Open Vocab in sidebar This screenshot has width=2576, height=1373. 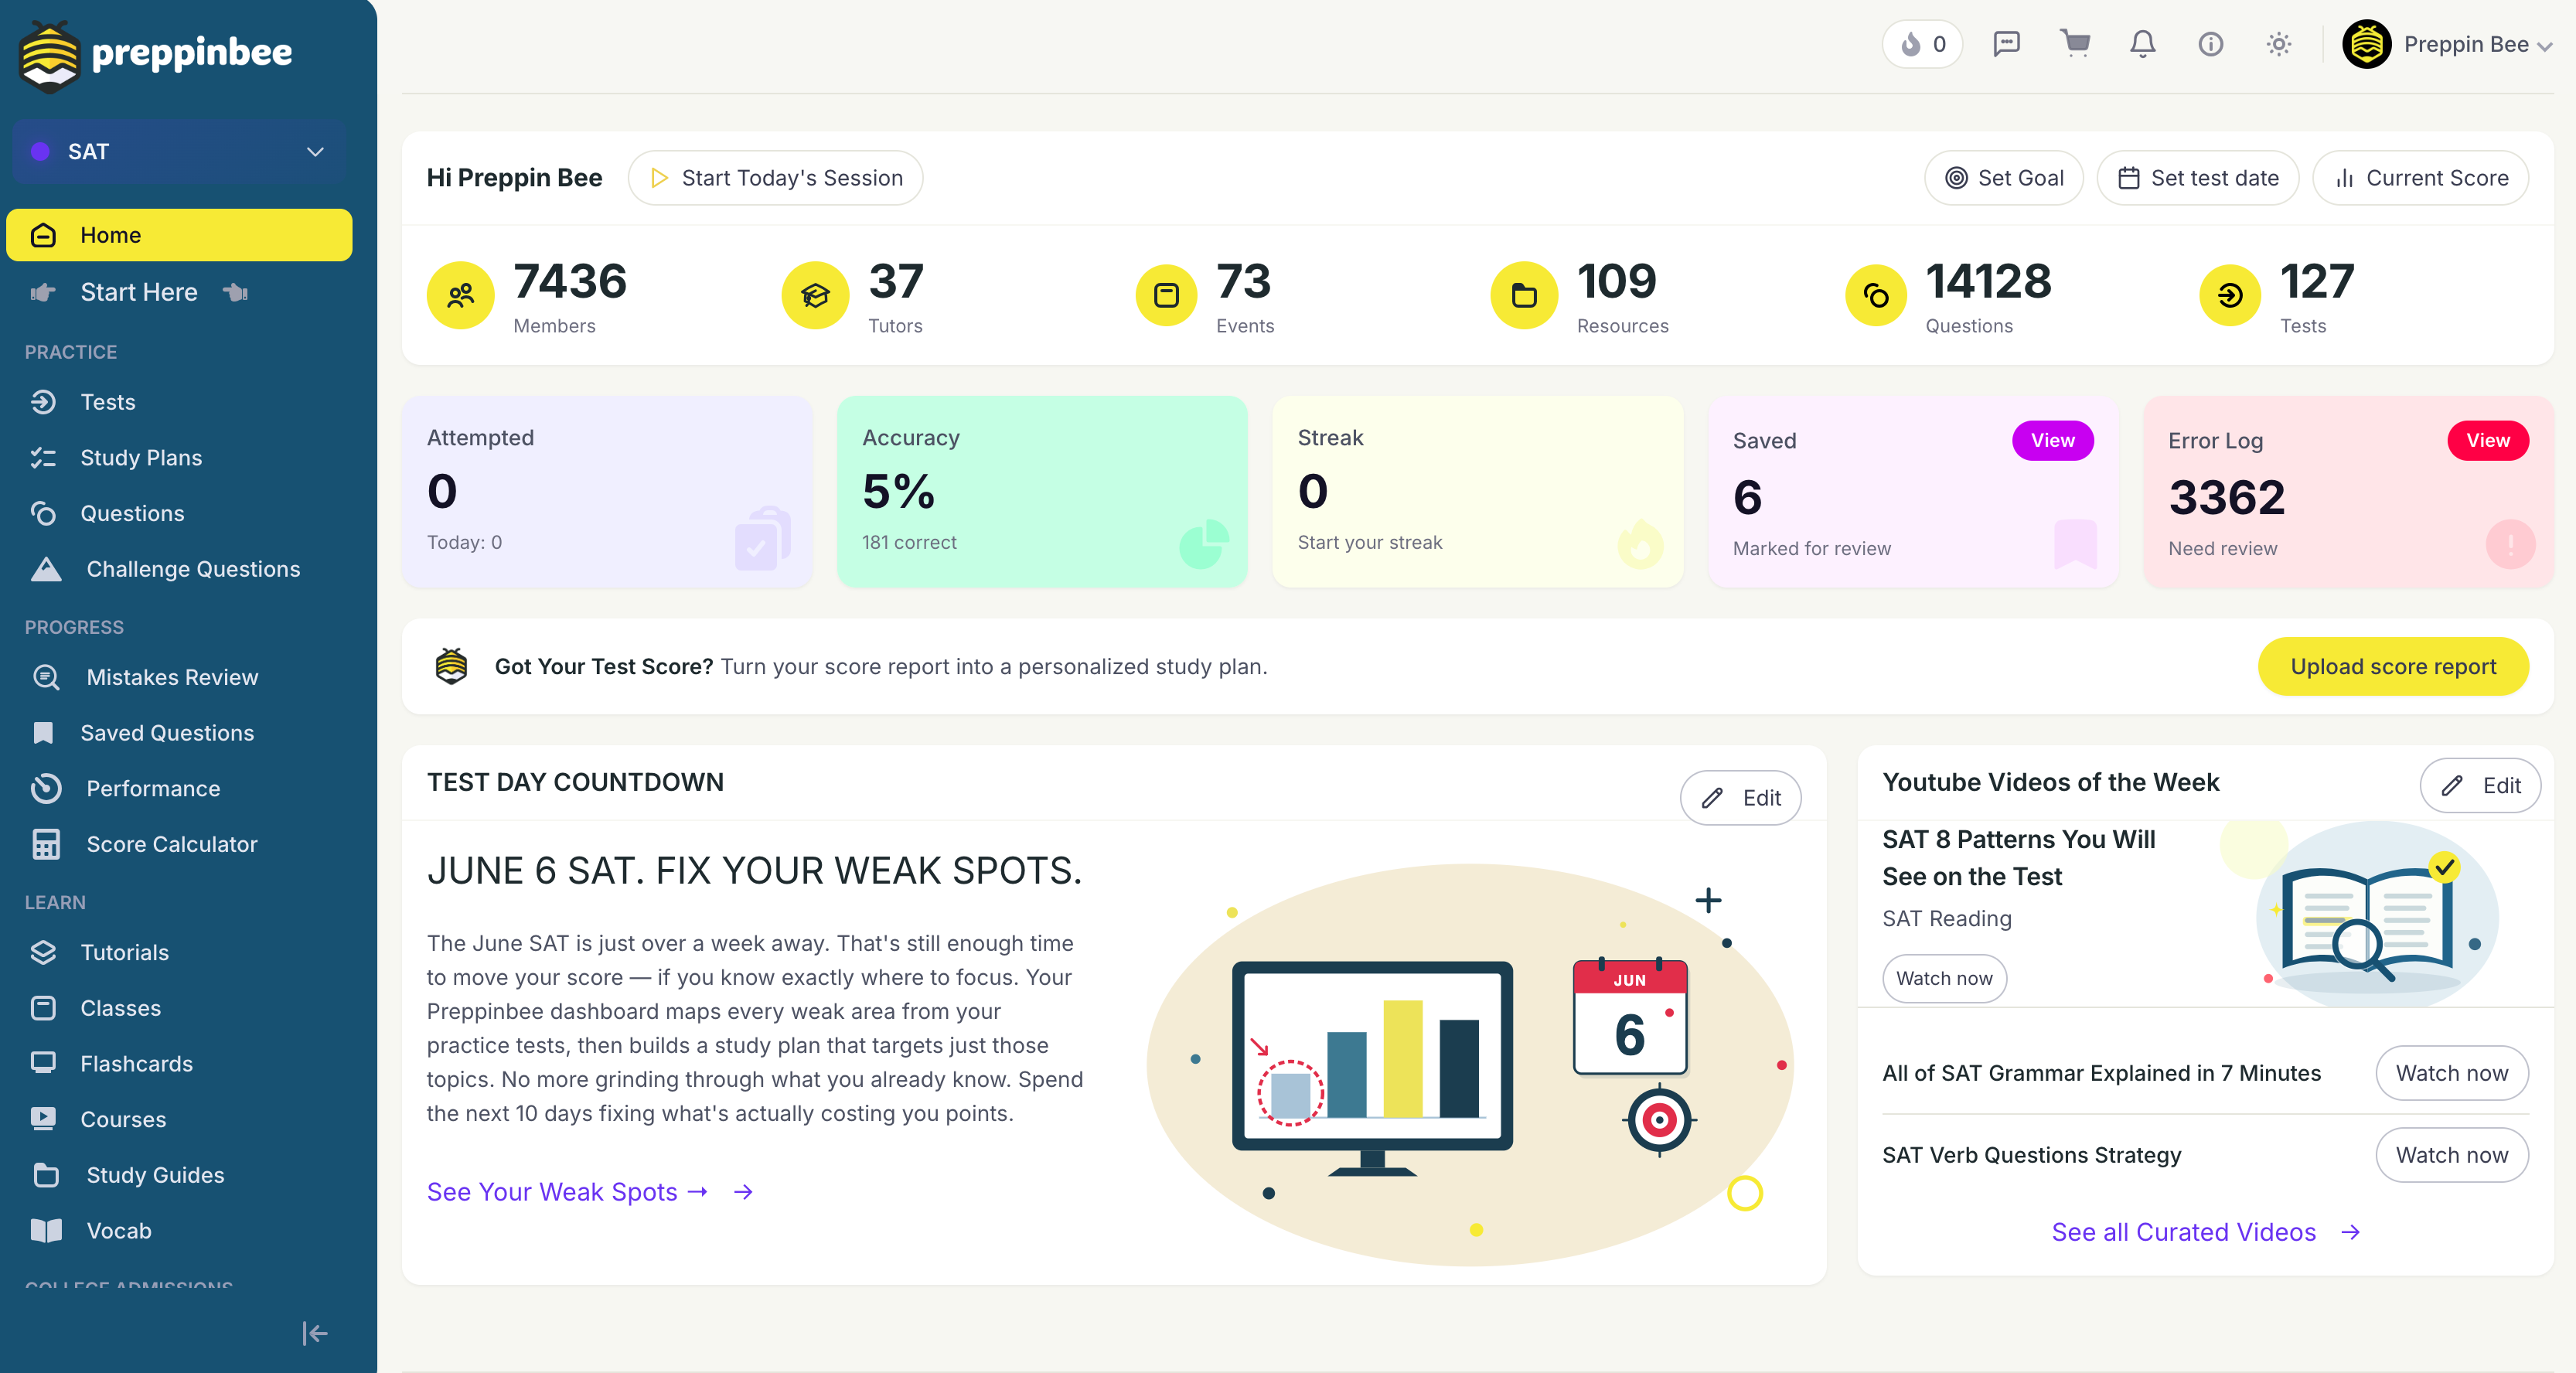coord(179,1231)
